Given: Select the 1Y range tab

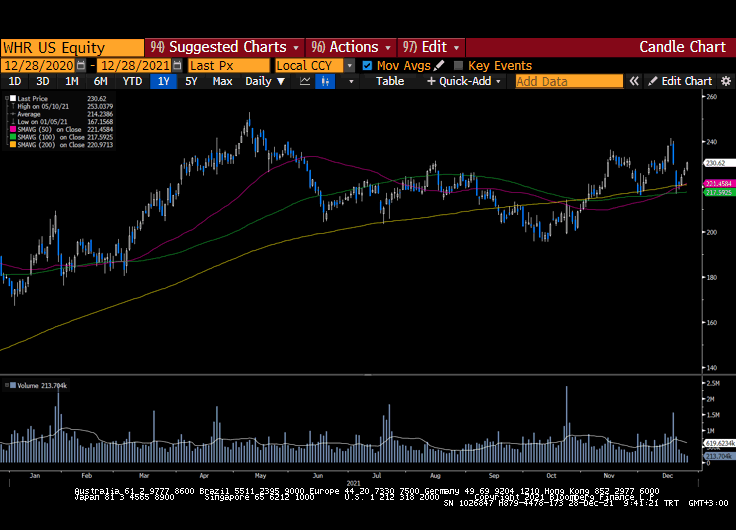Looking at the screenshot, I should pos(163,81).
